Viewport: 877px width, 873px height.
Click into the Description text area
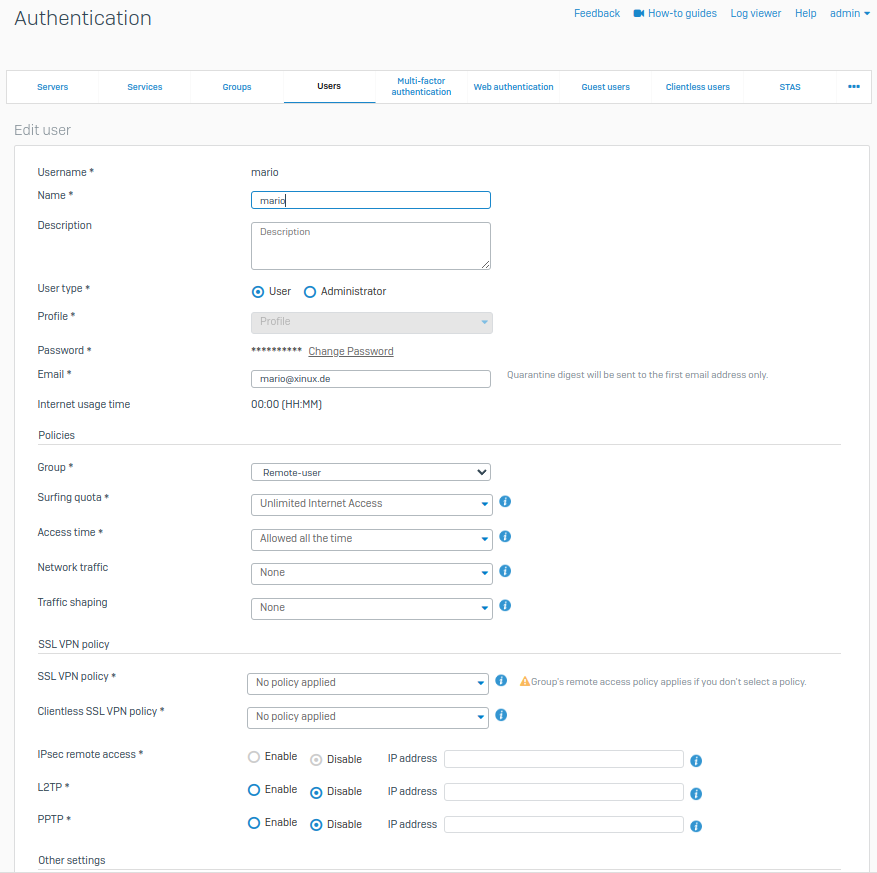click(x=370, y=246)
